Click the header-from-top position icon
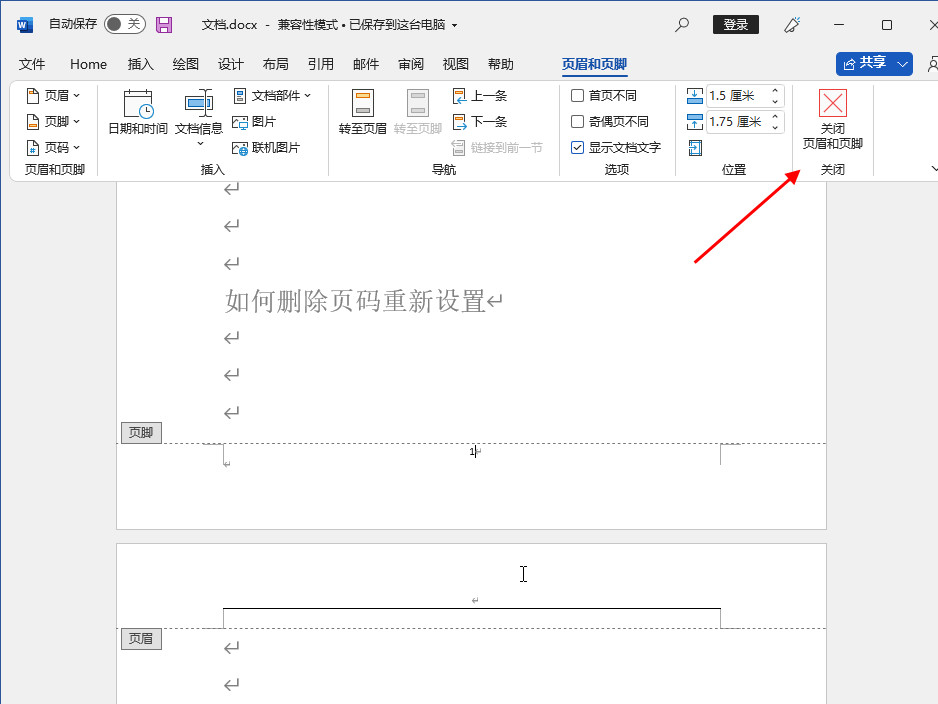Image resolution: width=938 pixels, height=704 pixels. (x=695, y=96)
